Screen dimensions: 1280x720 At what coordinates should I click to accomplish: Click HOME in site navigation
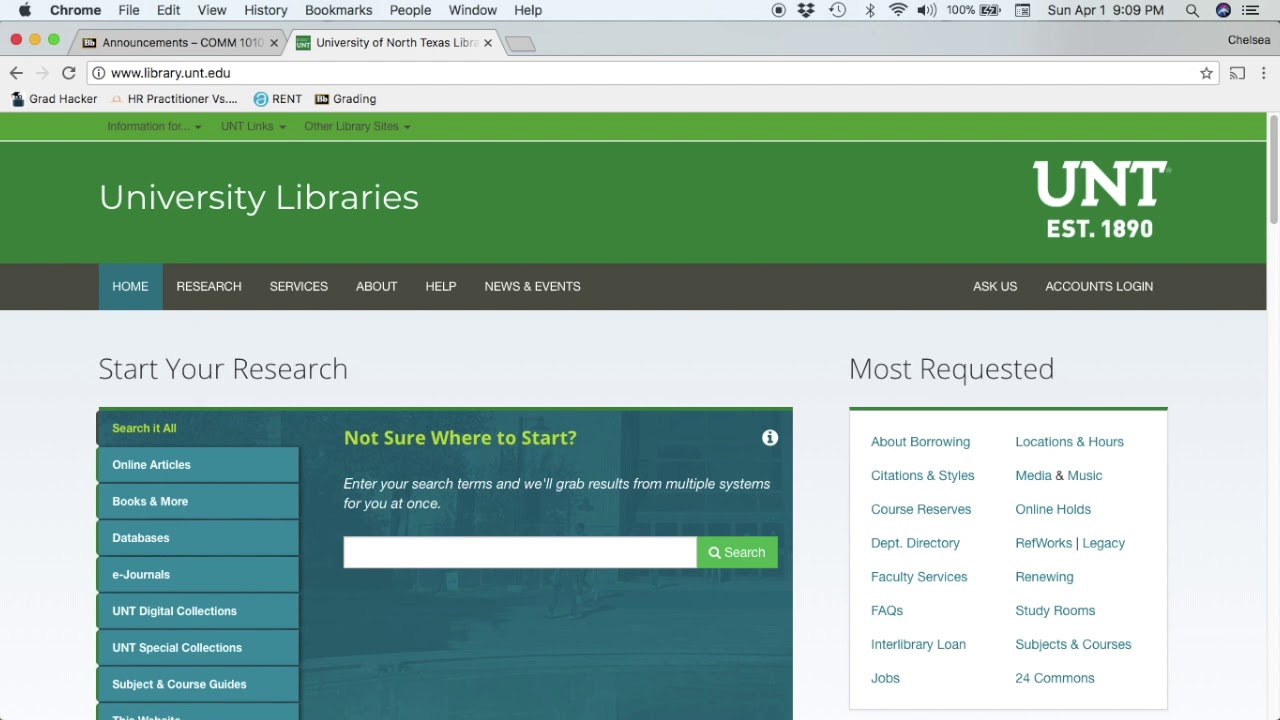(130, 287)
